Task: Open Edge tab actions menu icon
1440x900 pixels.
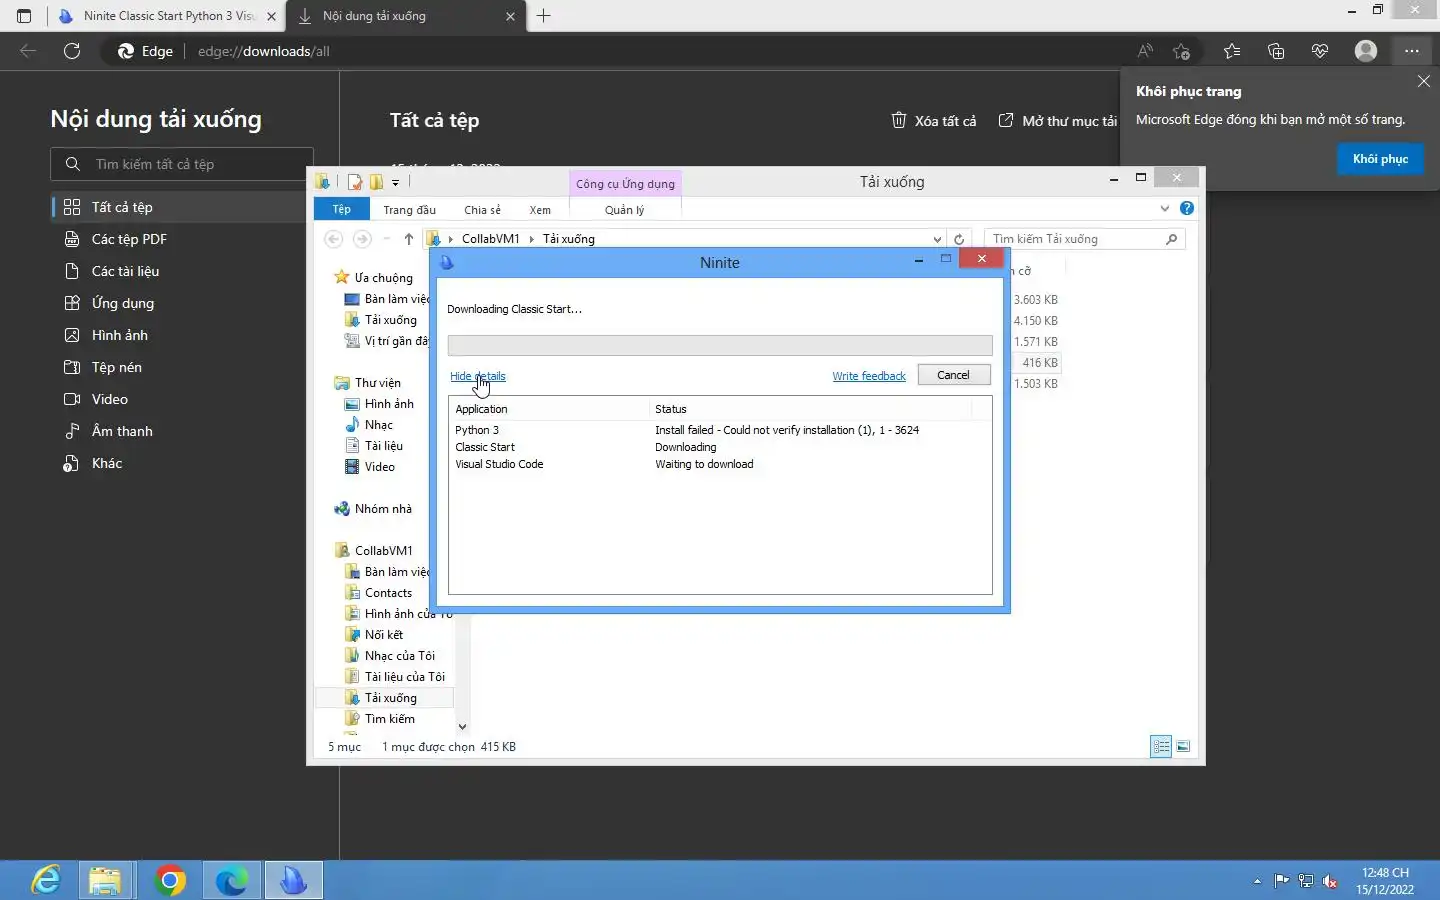Action: pyautogui.click(x=24, y=16)
